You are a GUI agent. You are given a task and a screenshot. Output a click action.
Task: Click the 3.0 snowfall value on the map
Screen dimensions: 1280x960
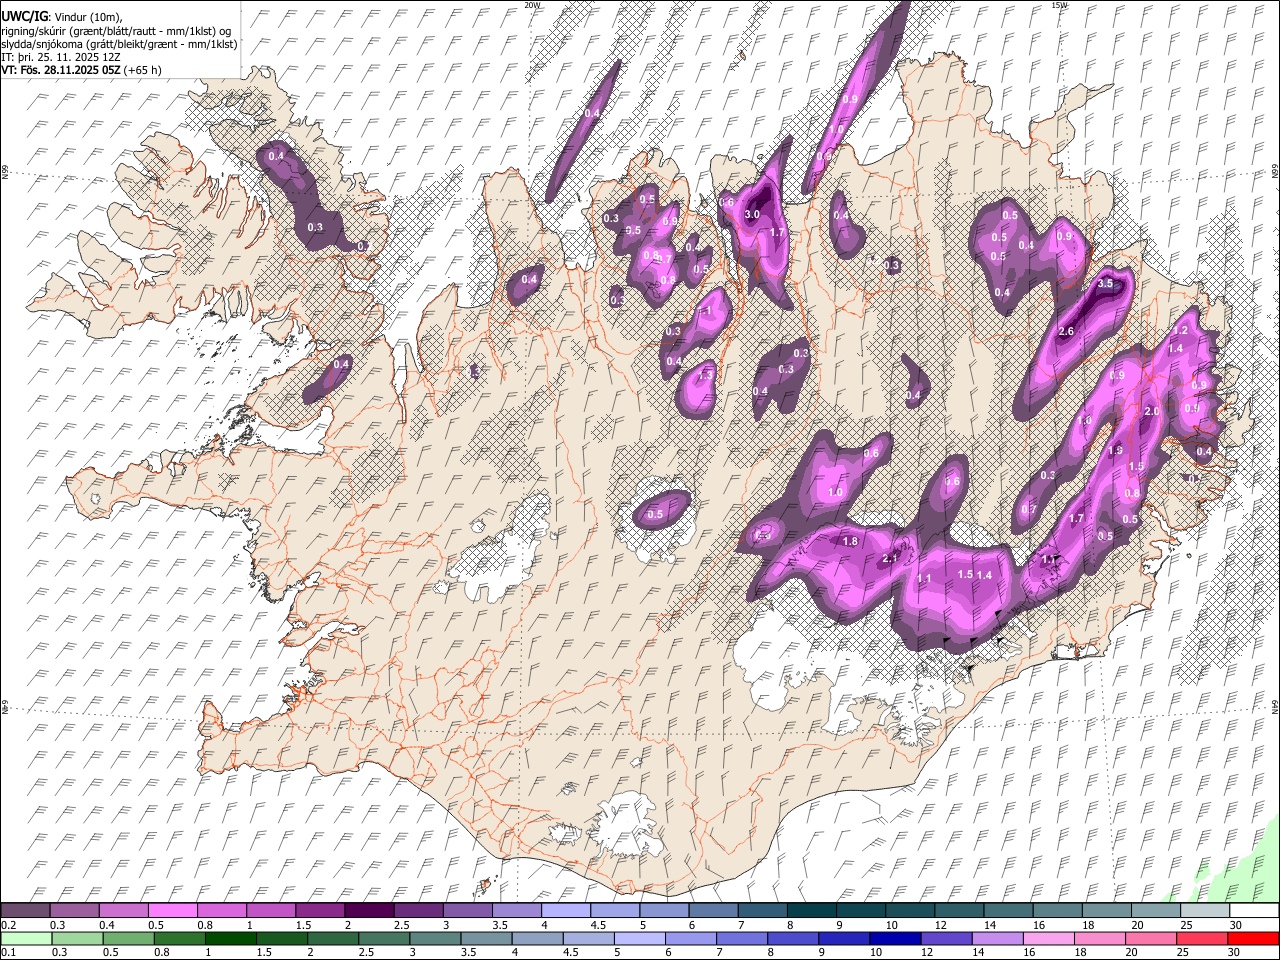[753, 215]
